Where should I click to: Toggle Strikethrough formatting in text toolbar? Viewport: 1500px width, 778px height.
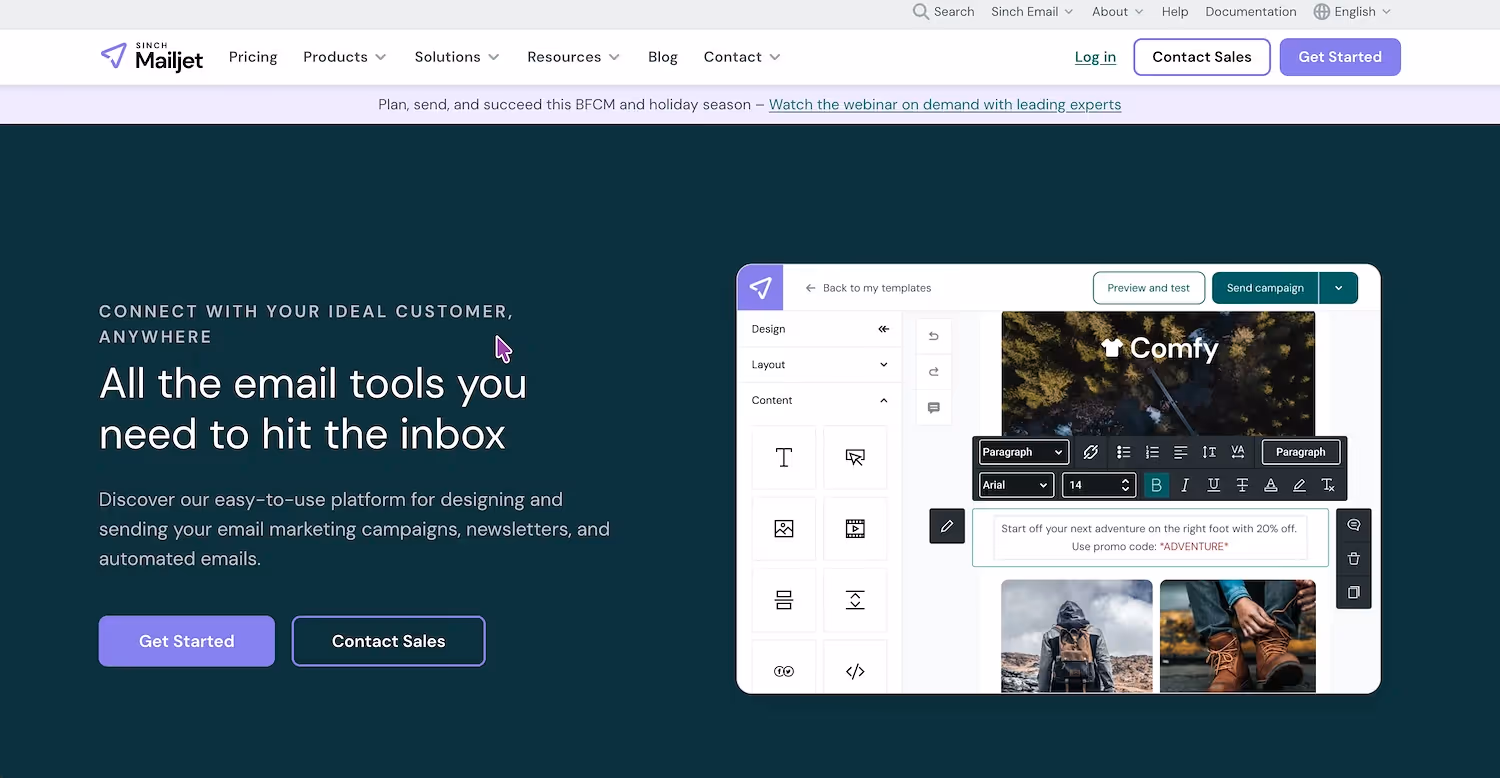coord(1242,485)
